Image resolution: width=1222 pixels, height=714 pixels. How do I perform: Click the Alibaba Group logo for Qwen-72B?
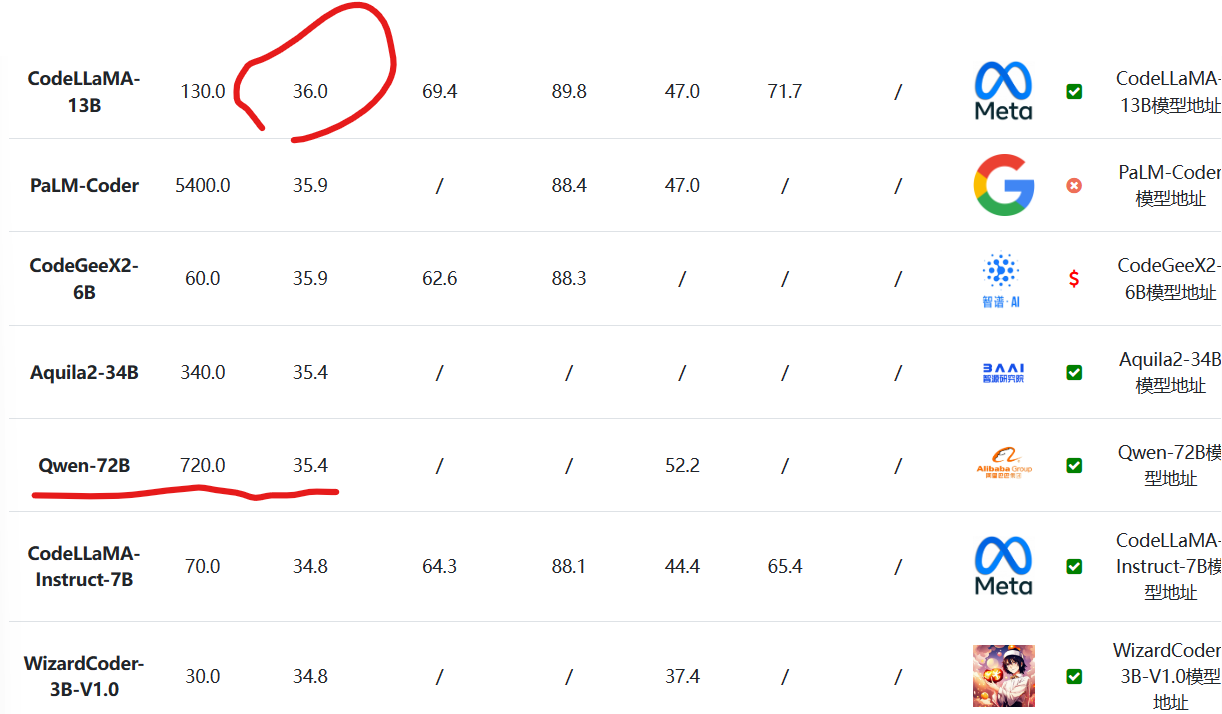point(1003,465)
